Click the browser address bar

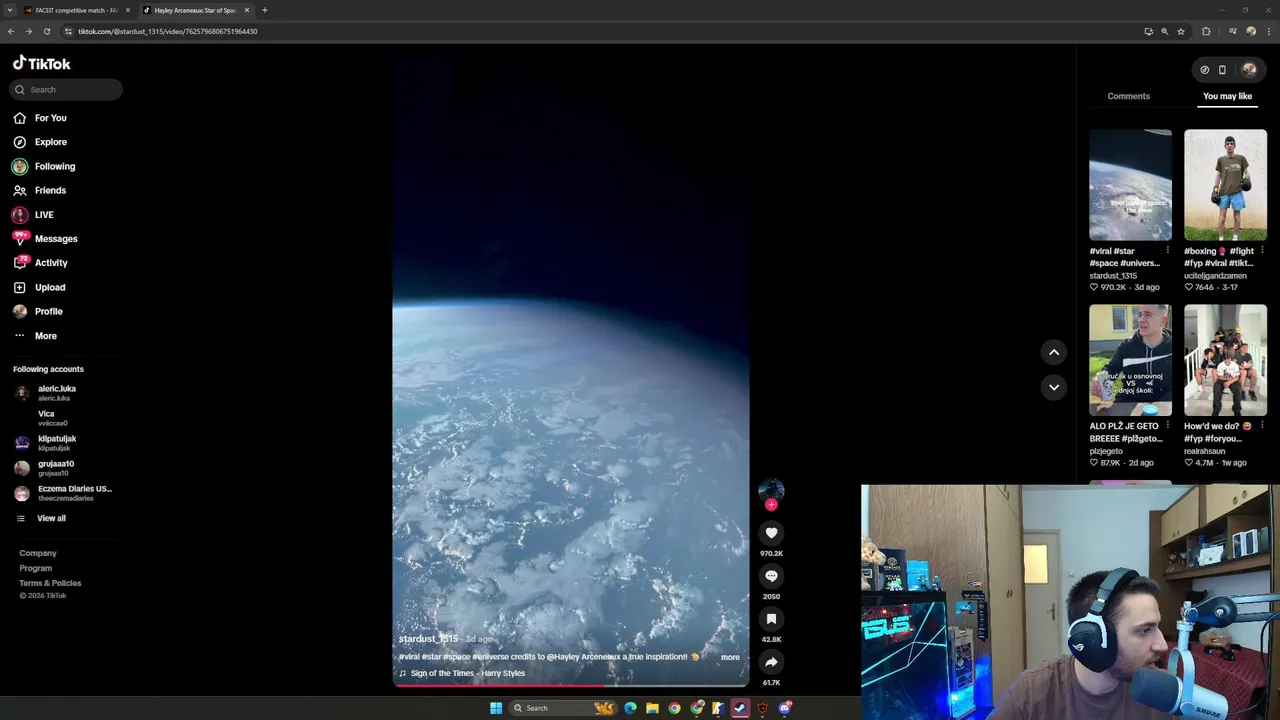(600, 31)
